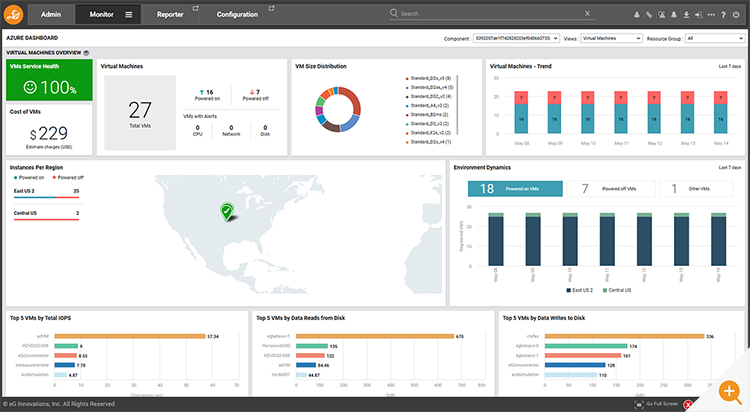Click the orange advVM IOPS bar
This screenshot has width=750, height=412.
tap(130, 336)
